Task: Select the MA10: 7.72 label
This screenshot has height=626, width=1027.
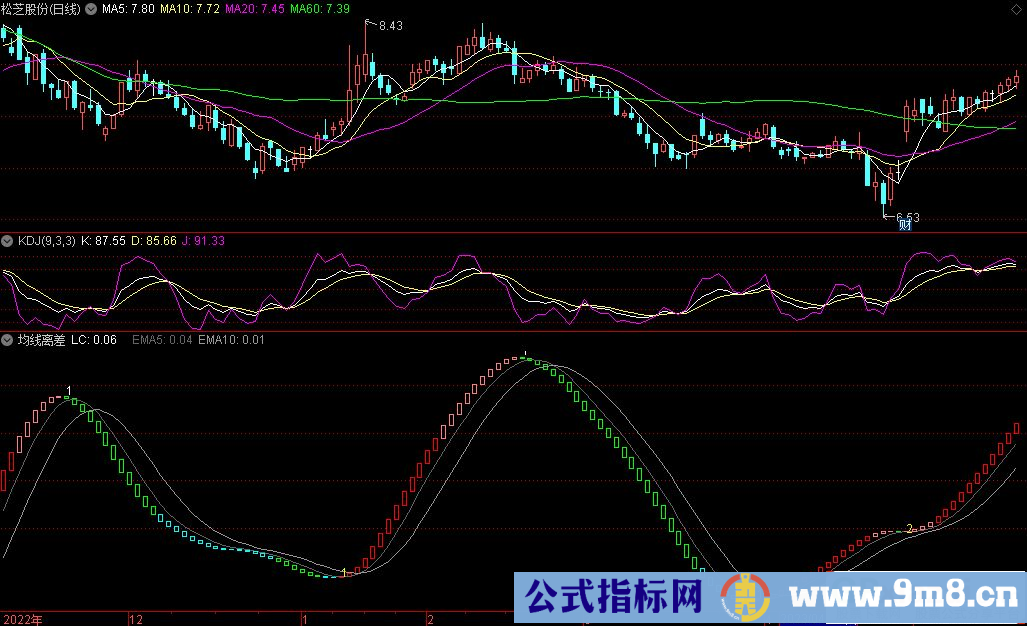Action: tap(189, 9)
